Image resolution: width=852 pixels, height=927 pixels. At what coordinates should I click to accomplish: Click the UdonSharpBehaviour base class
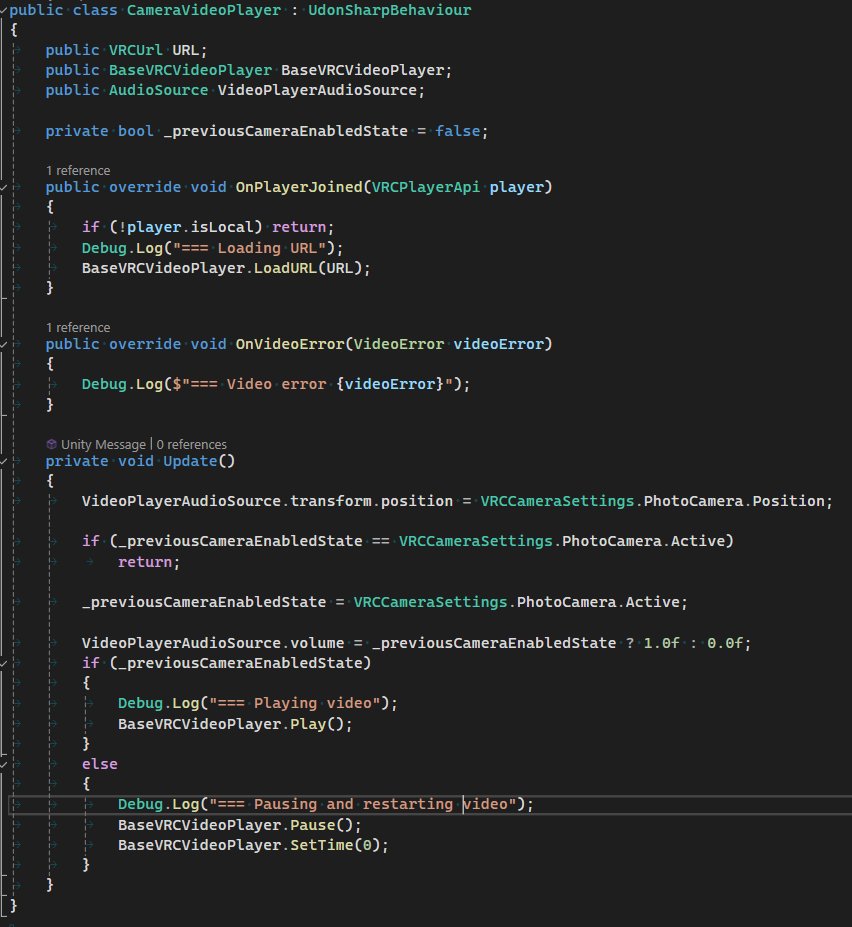tap(390, 10)
